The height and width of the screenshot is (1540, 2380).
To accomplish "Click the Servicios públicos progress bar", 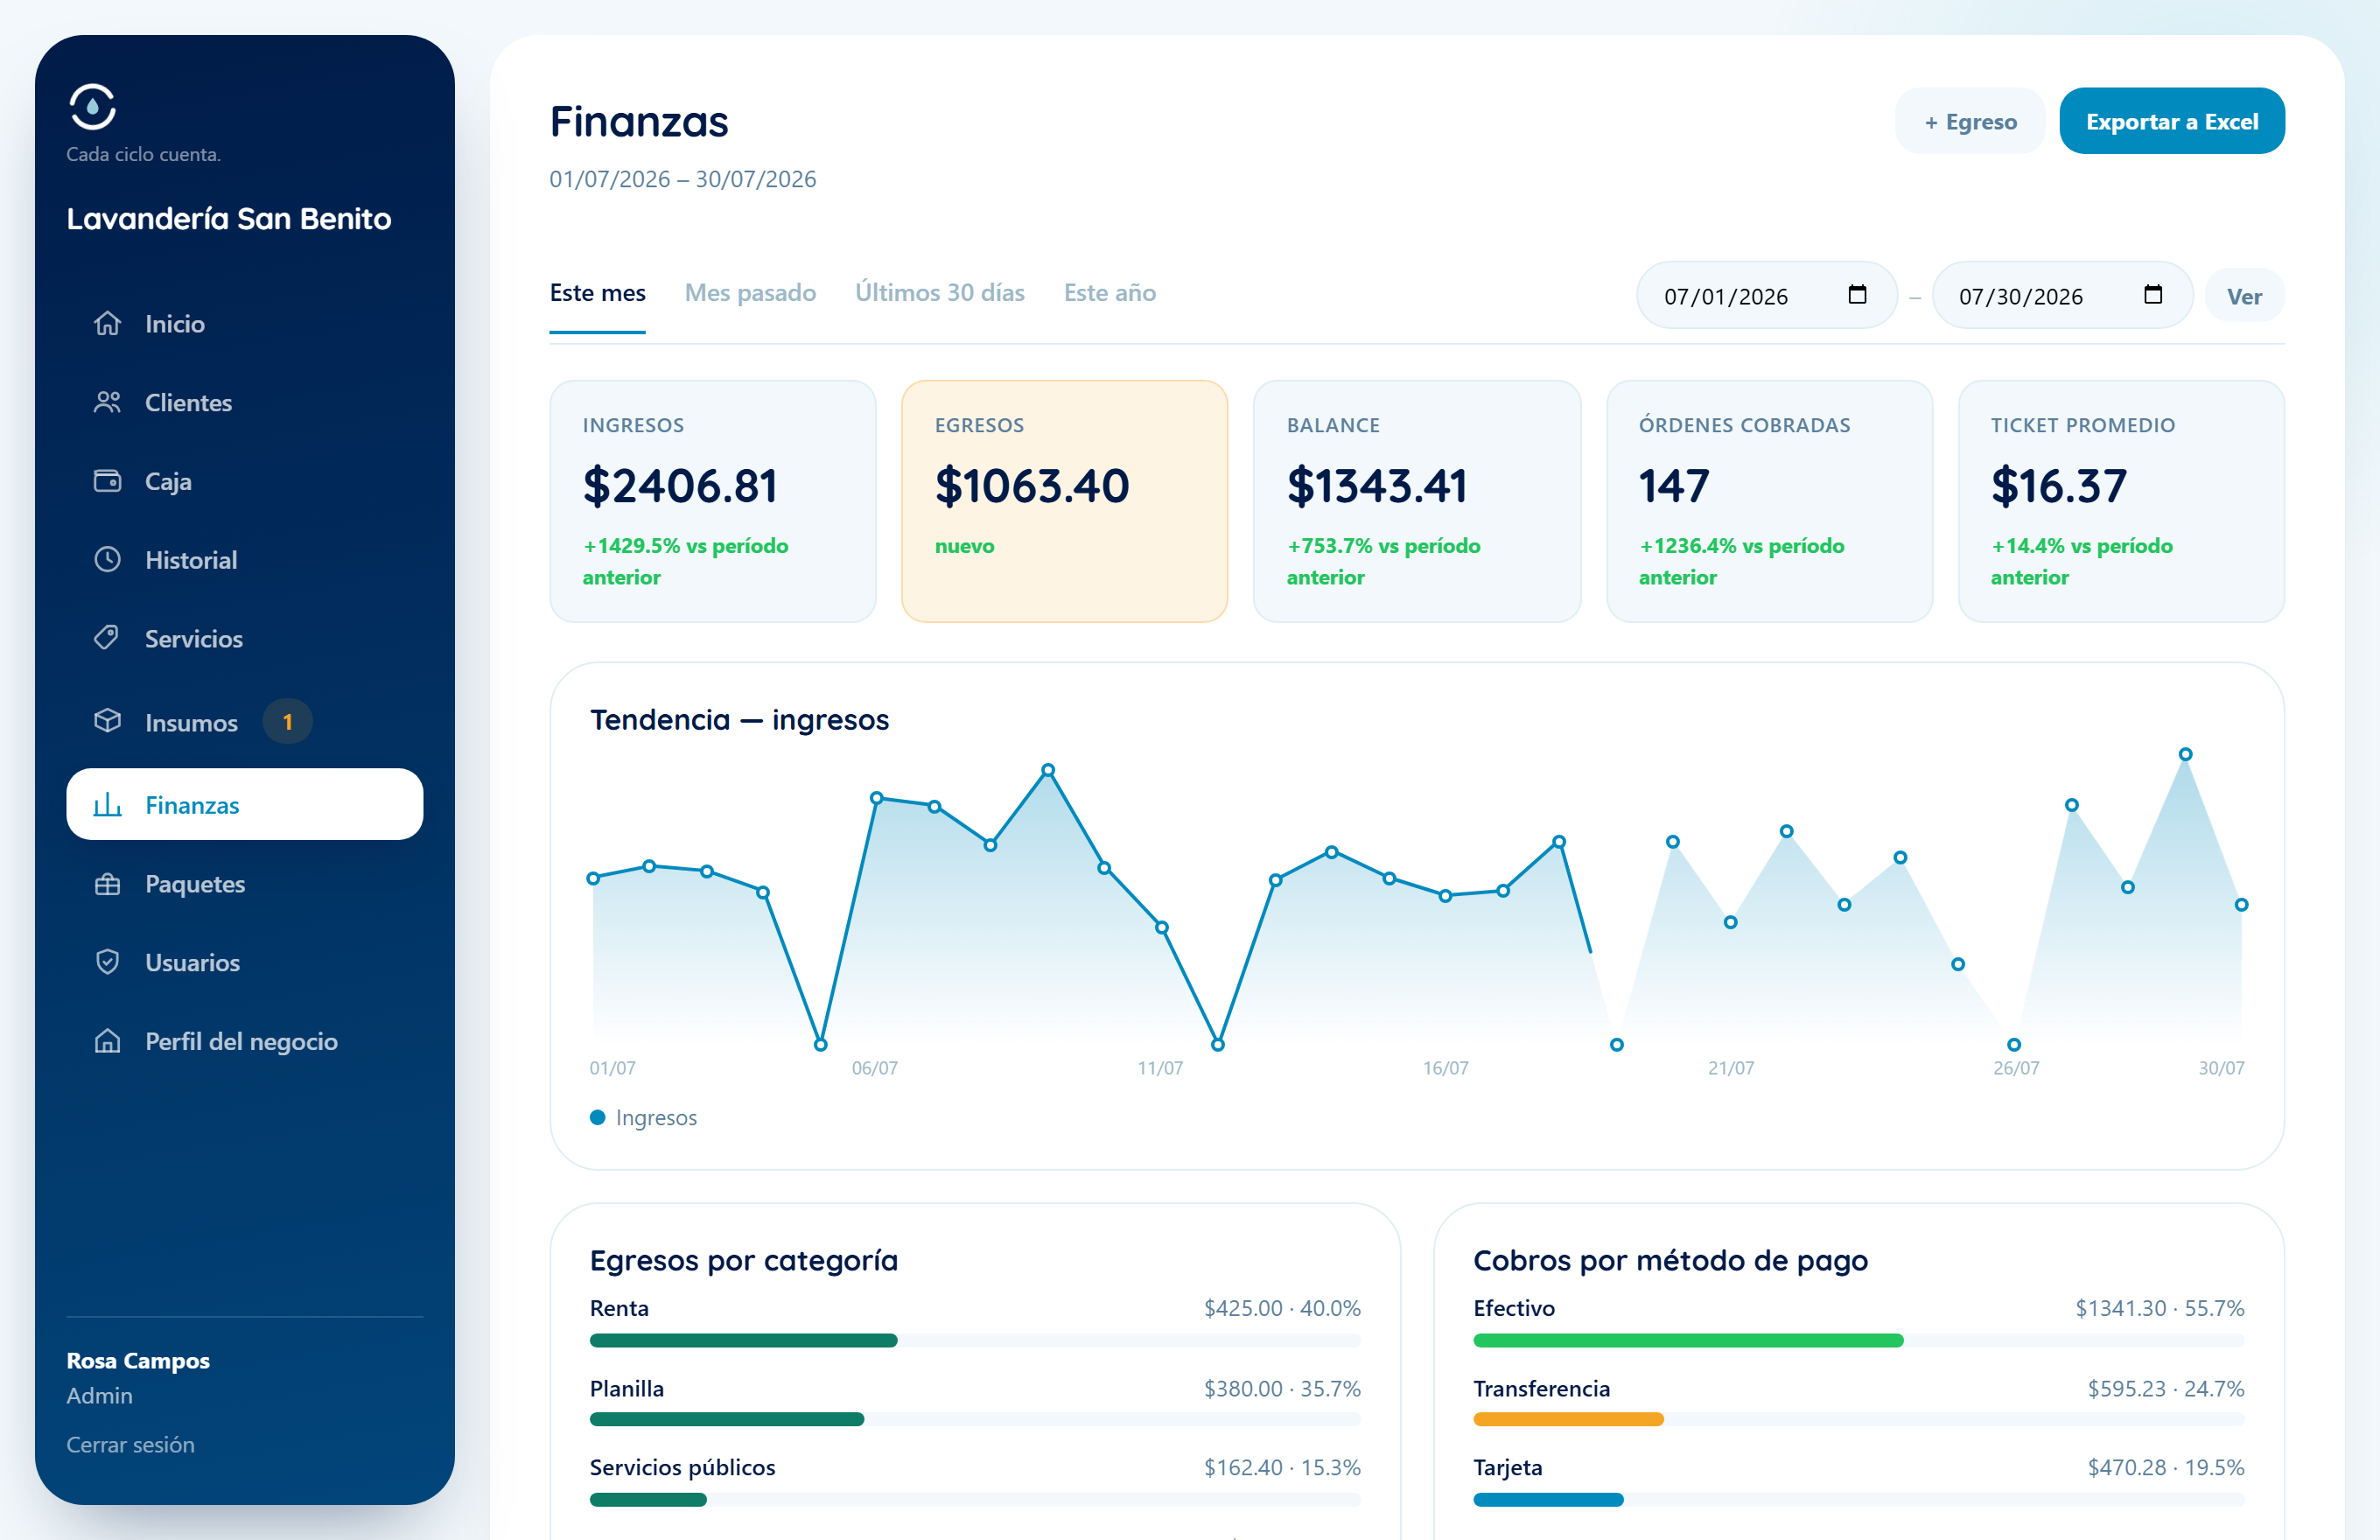I will [x=974, y=1499].
